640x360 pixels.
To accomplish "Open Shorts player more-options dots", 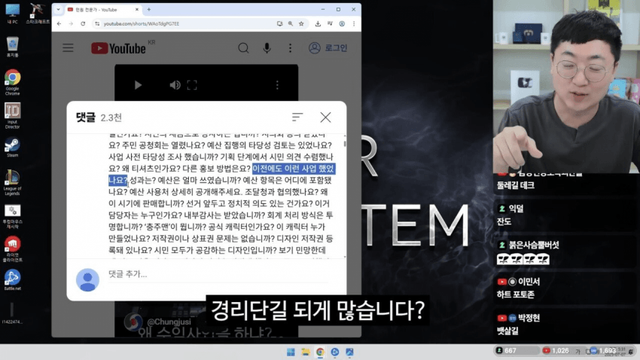I will click(x=277, y=85).
